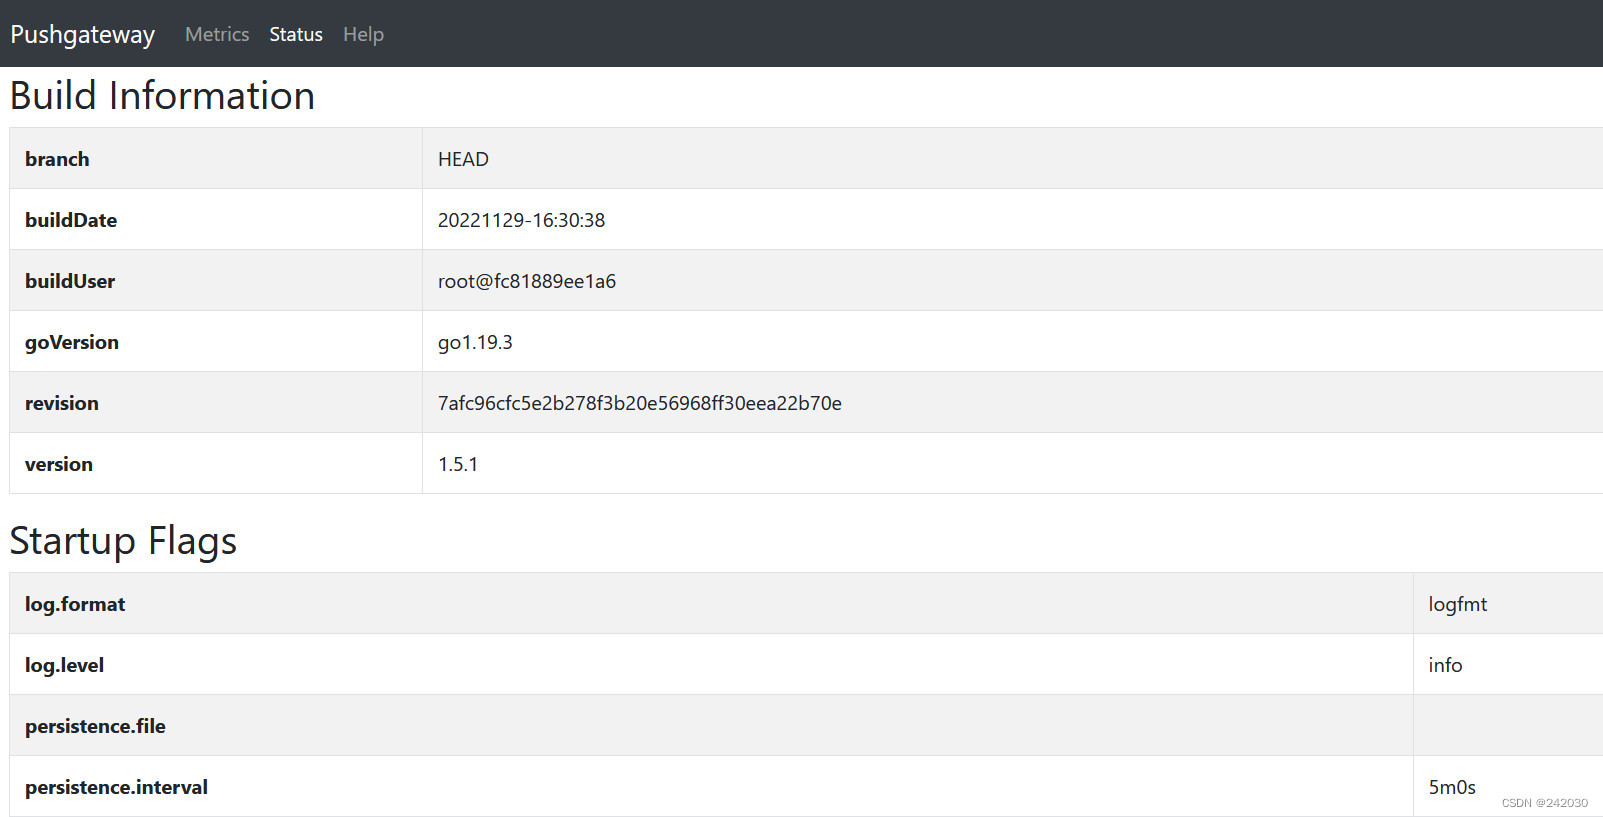Click the Build Information heading

coord(162,96)
